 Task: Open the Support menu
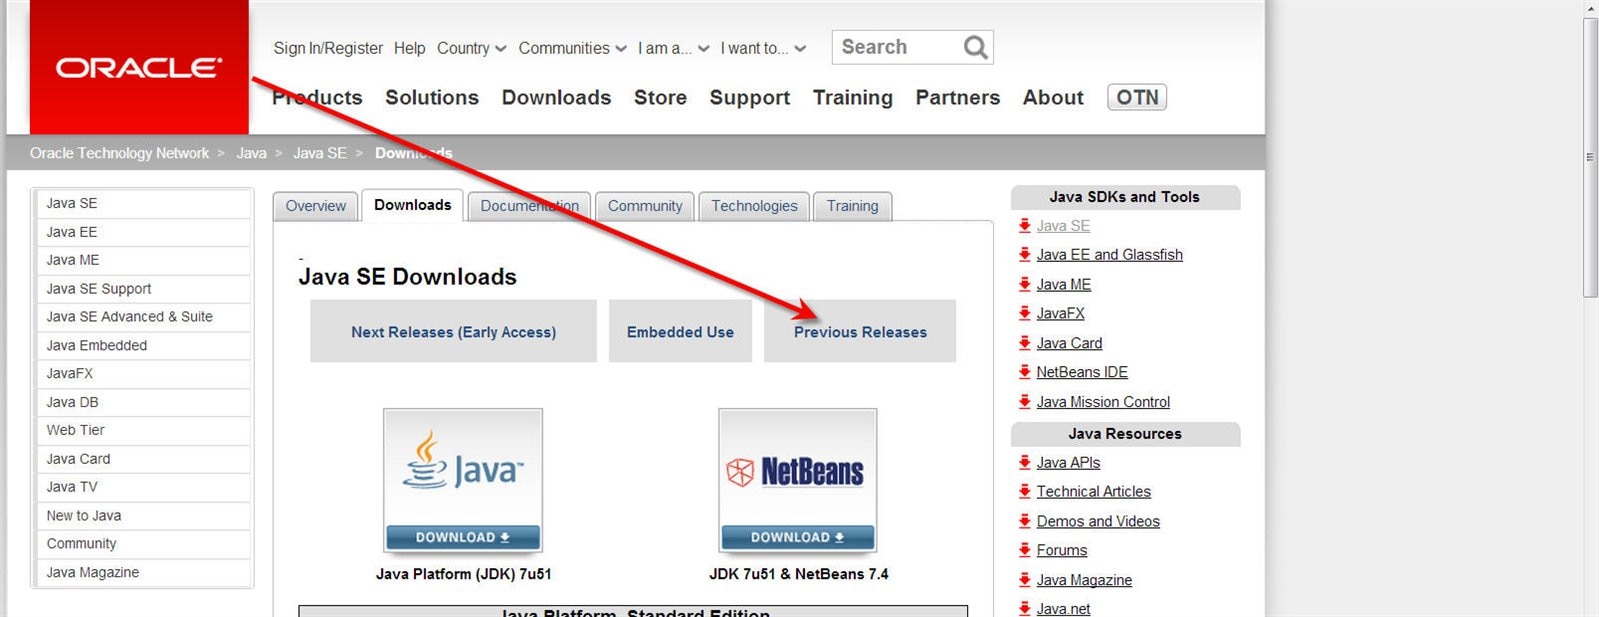pos(749,97)
